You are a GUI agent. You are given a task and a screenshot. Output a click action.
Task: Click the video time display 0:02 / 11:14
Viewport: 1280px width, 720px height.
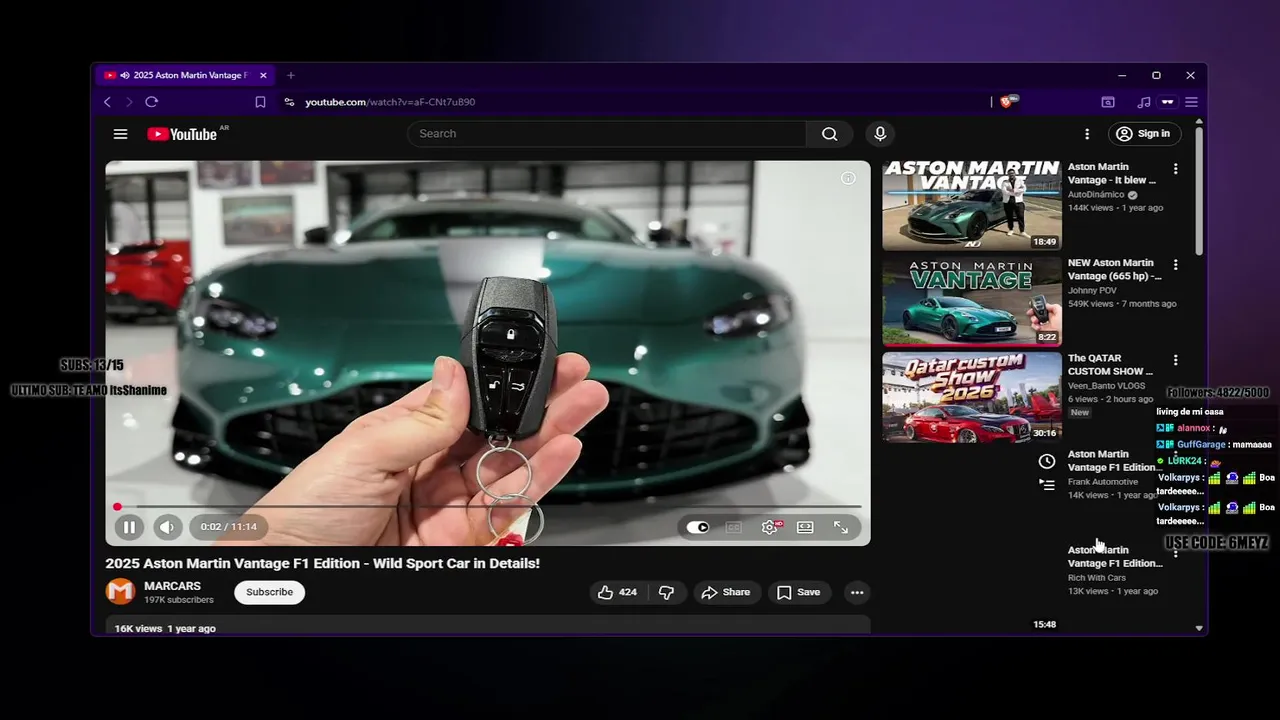[x=228, y=527]
